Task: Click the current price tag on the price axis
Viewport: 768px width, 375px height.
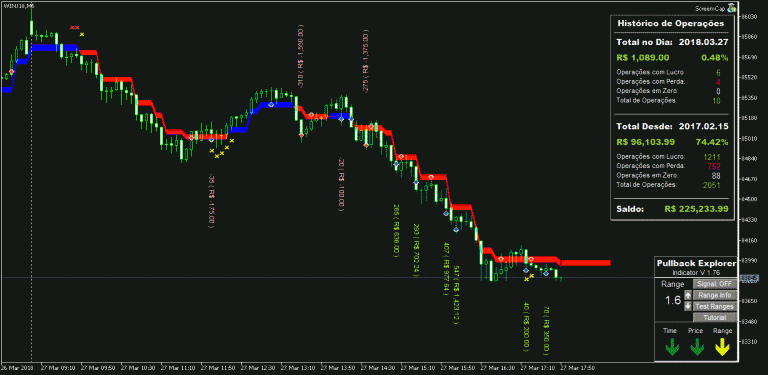Action: pyautogui.click(x=749, y=278)
